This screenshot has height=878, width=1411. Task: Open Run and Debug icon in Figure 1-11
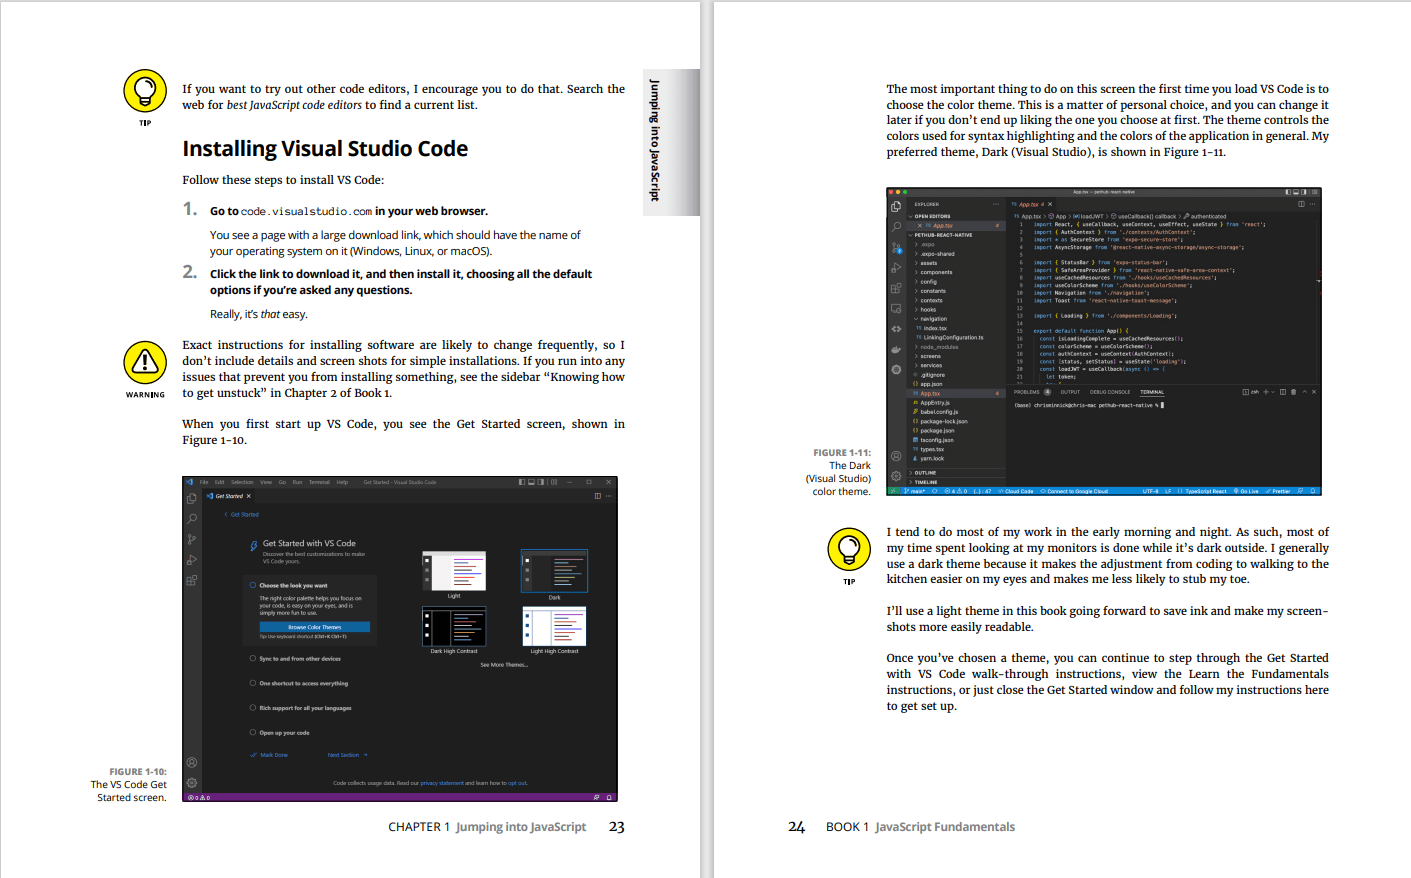point(896,268)
